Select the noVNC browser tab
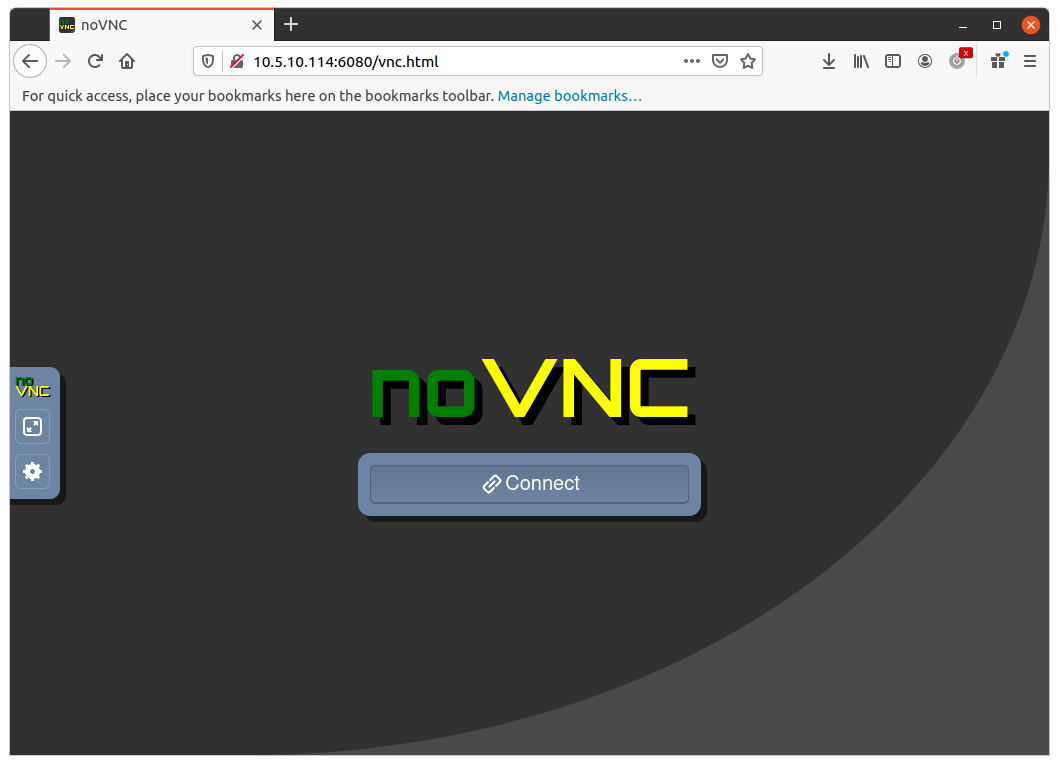Image resolution: width=1059 pixels, height=765 pixels. pos(162,25)
